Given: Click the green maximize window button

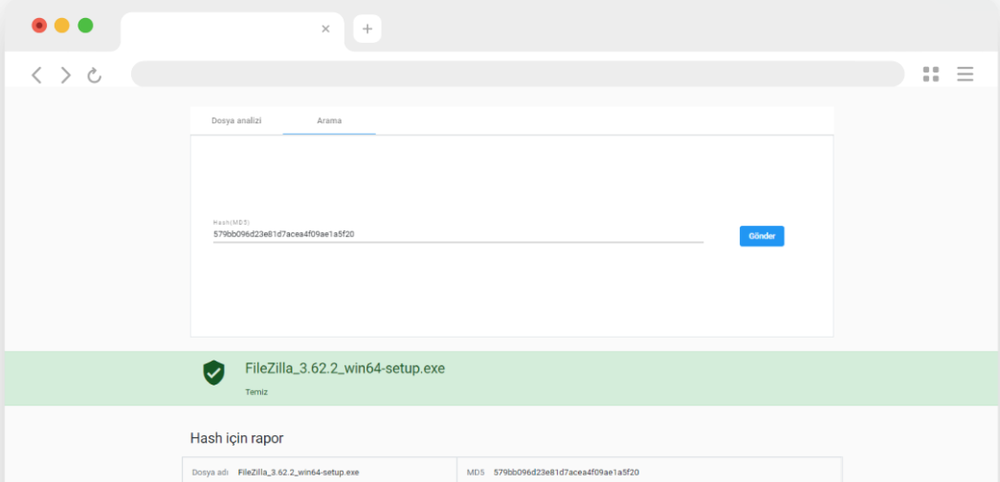Looking at the screenshot, I should [85, 26].
